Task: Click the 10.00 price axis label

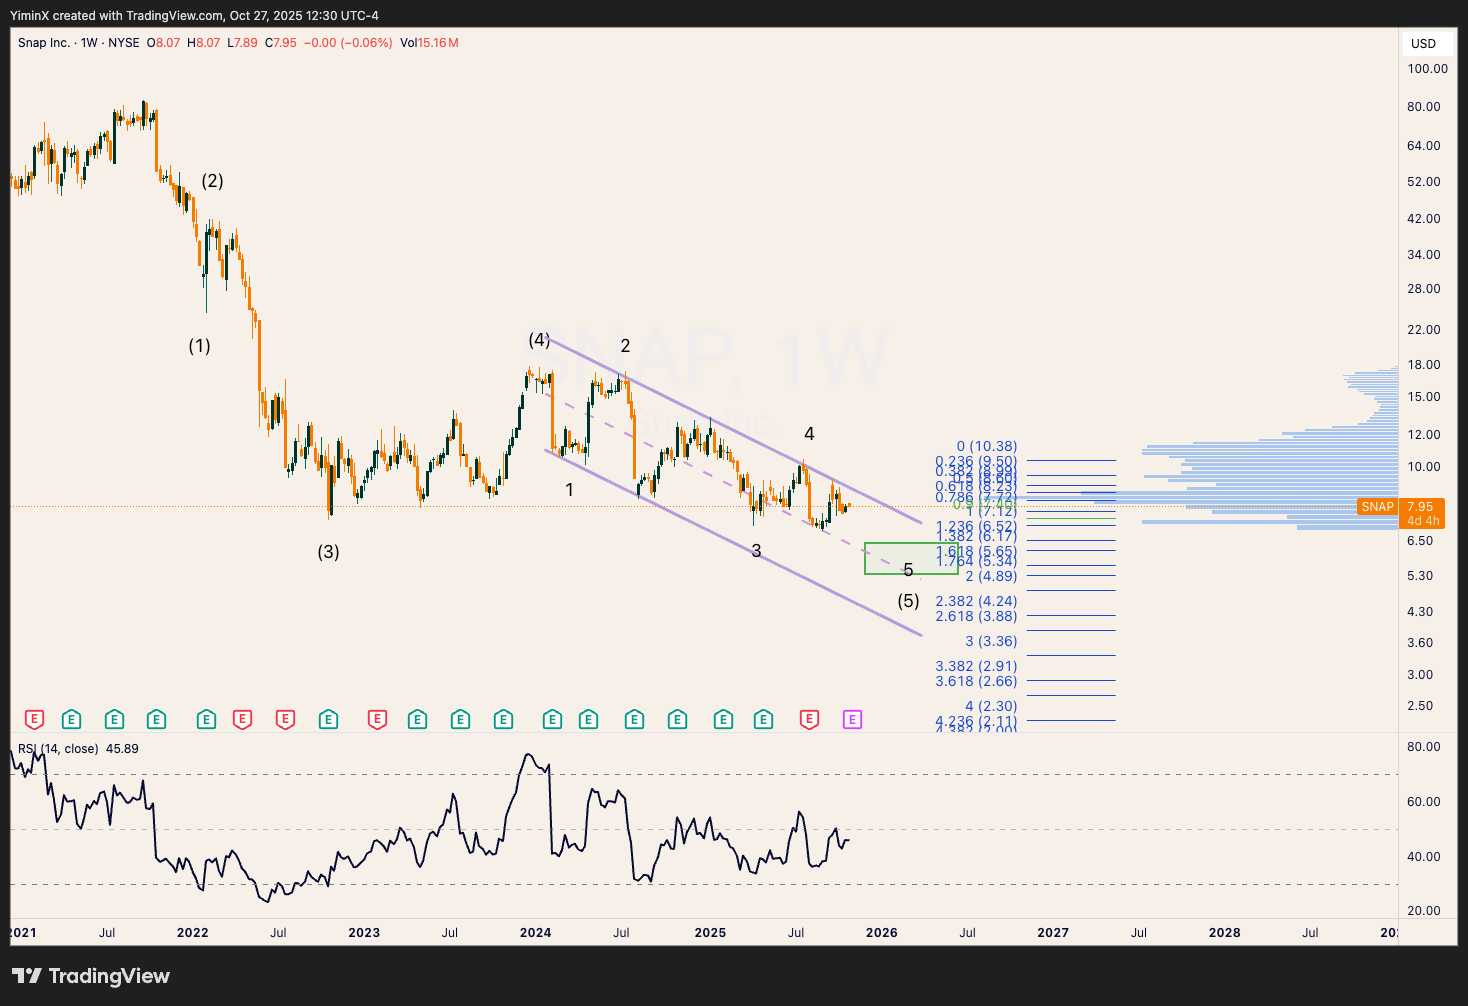Action: pos(1424,467)
